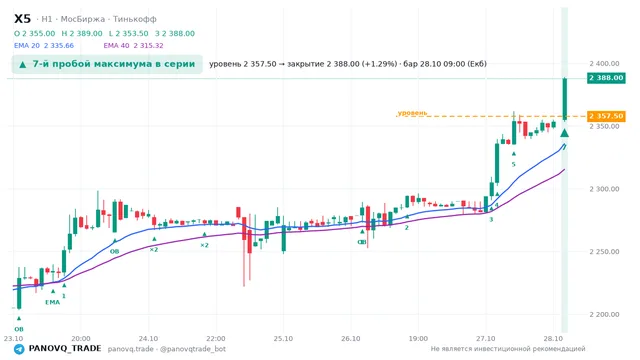Click the Telegram logo icon in footer

click(19, 349)
